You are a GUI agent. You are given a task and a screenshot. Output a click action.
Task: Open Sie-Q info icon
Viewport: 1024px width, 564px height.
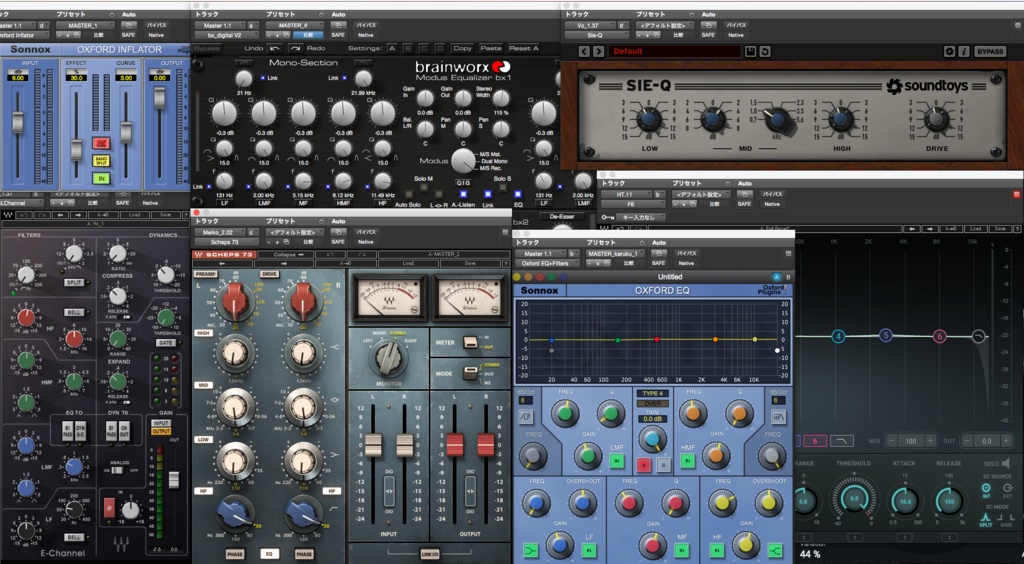coord(964,52)
